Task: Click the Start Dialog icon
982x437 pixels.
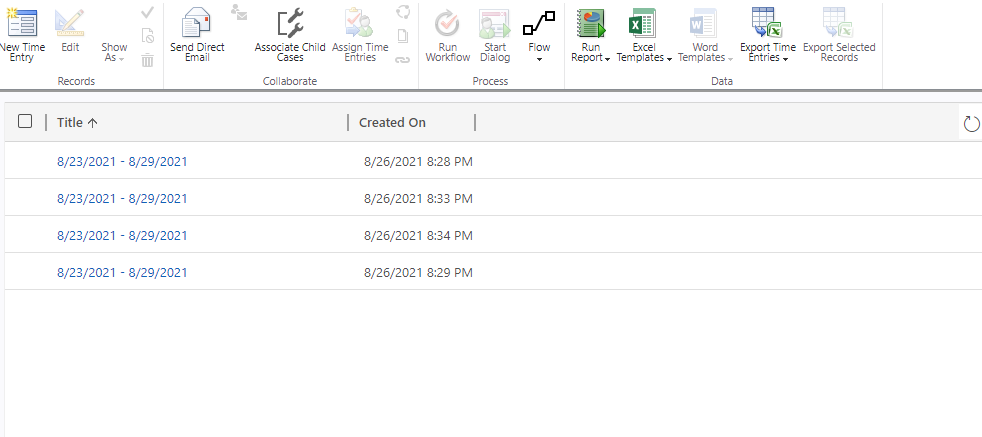Action: pyautogui.click(x=494, y=24)
